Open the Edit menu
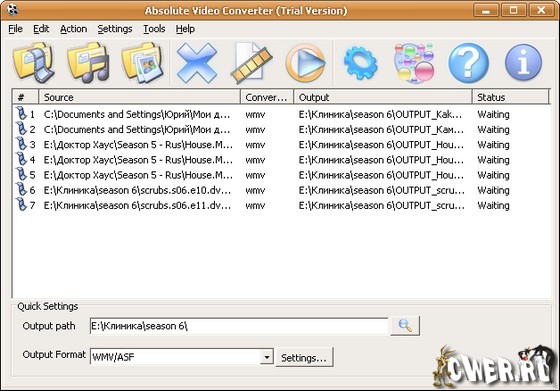The width and height of the screenshot is (560, 391). pos(41,29)
